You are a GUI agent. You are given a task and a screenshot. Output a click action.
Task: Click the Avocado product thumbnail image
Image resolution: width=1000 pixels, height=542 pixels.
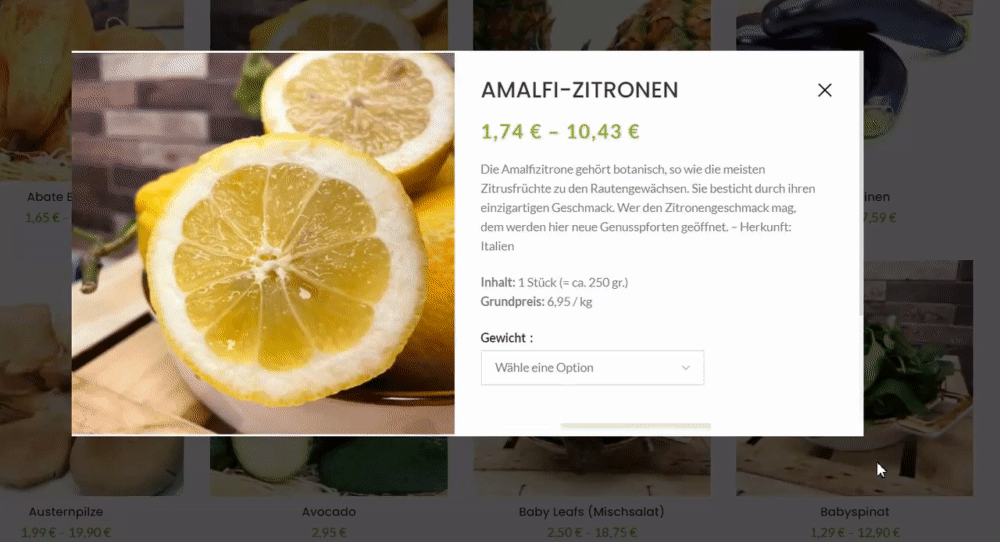(329, 466)
